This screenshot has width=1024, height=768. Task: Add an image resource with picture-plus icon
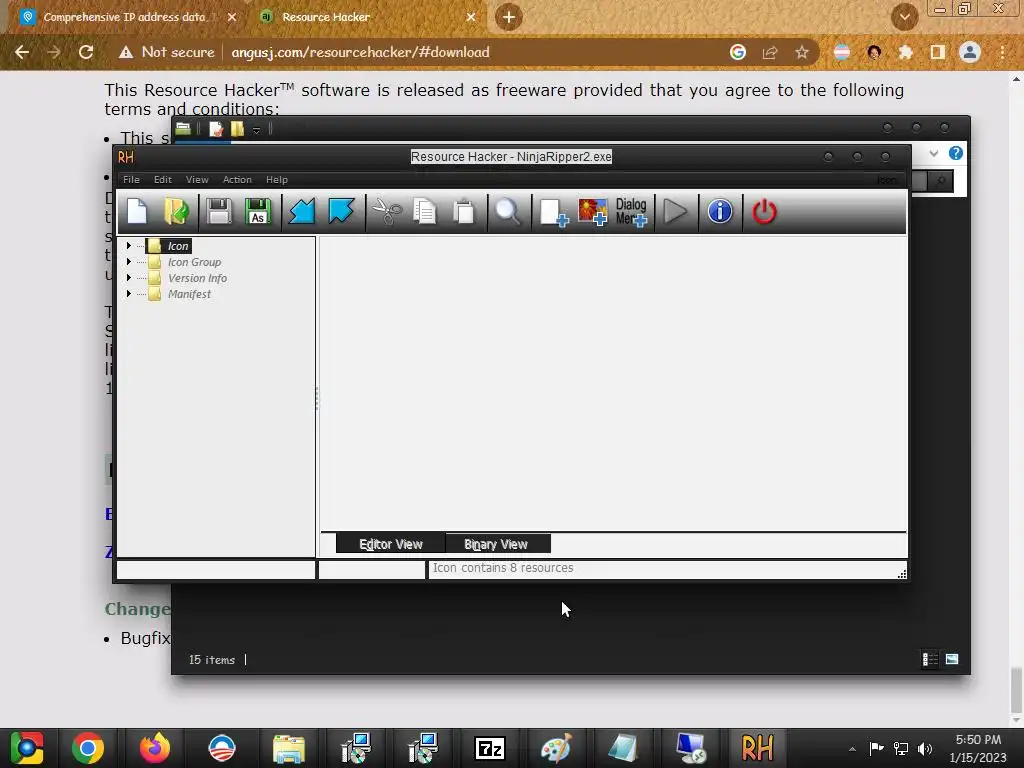tap(593, 212)
